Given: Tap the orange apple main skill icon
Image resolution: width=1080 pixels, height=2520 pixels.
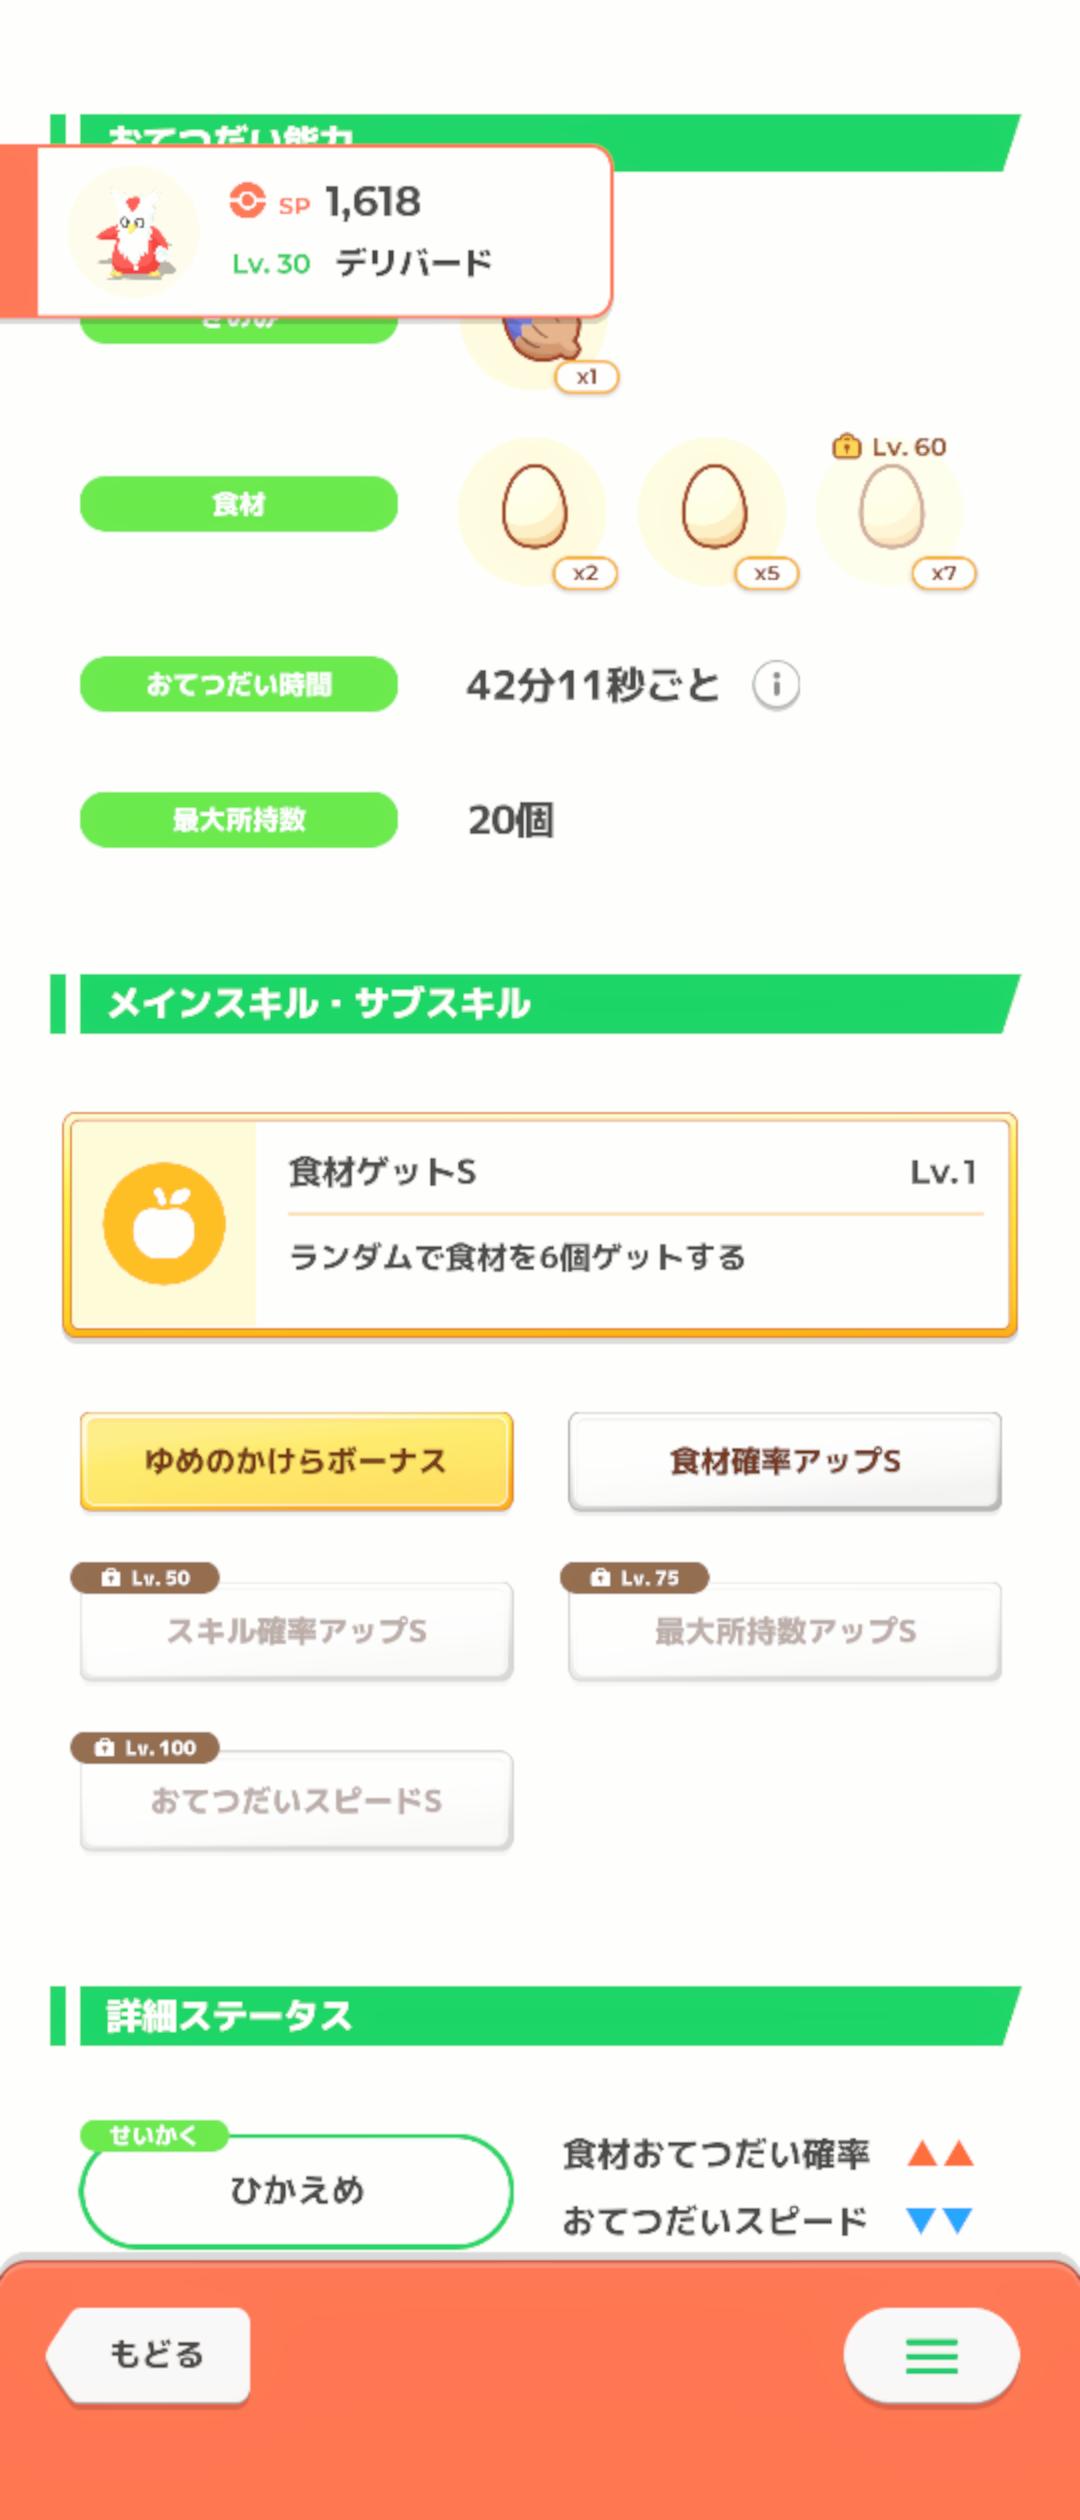Looking at the screenshot, I should 164,1223.
